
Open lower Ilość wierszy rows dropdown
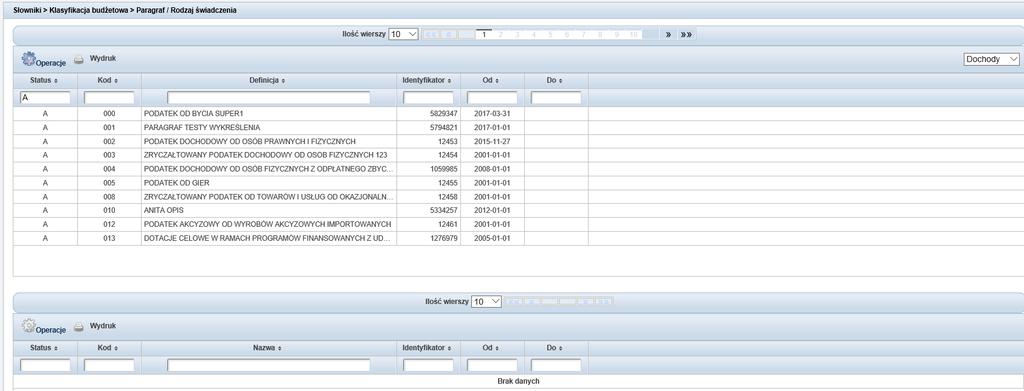(487, 302)
